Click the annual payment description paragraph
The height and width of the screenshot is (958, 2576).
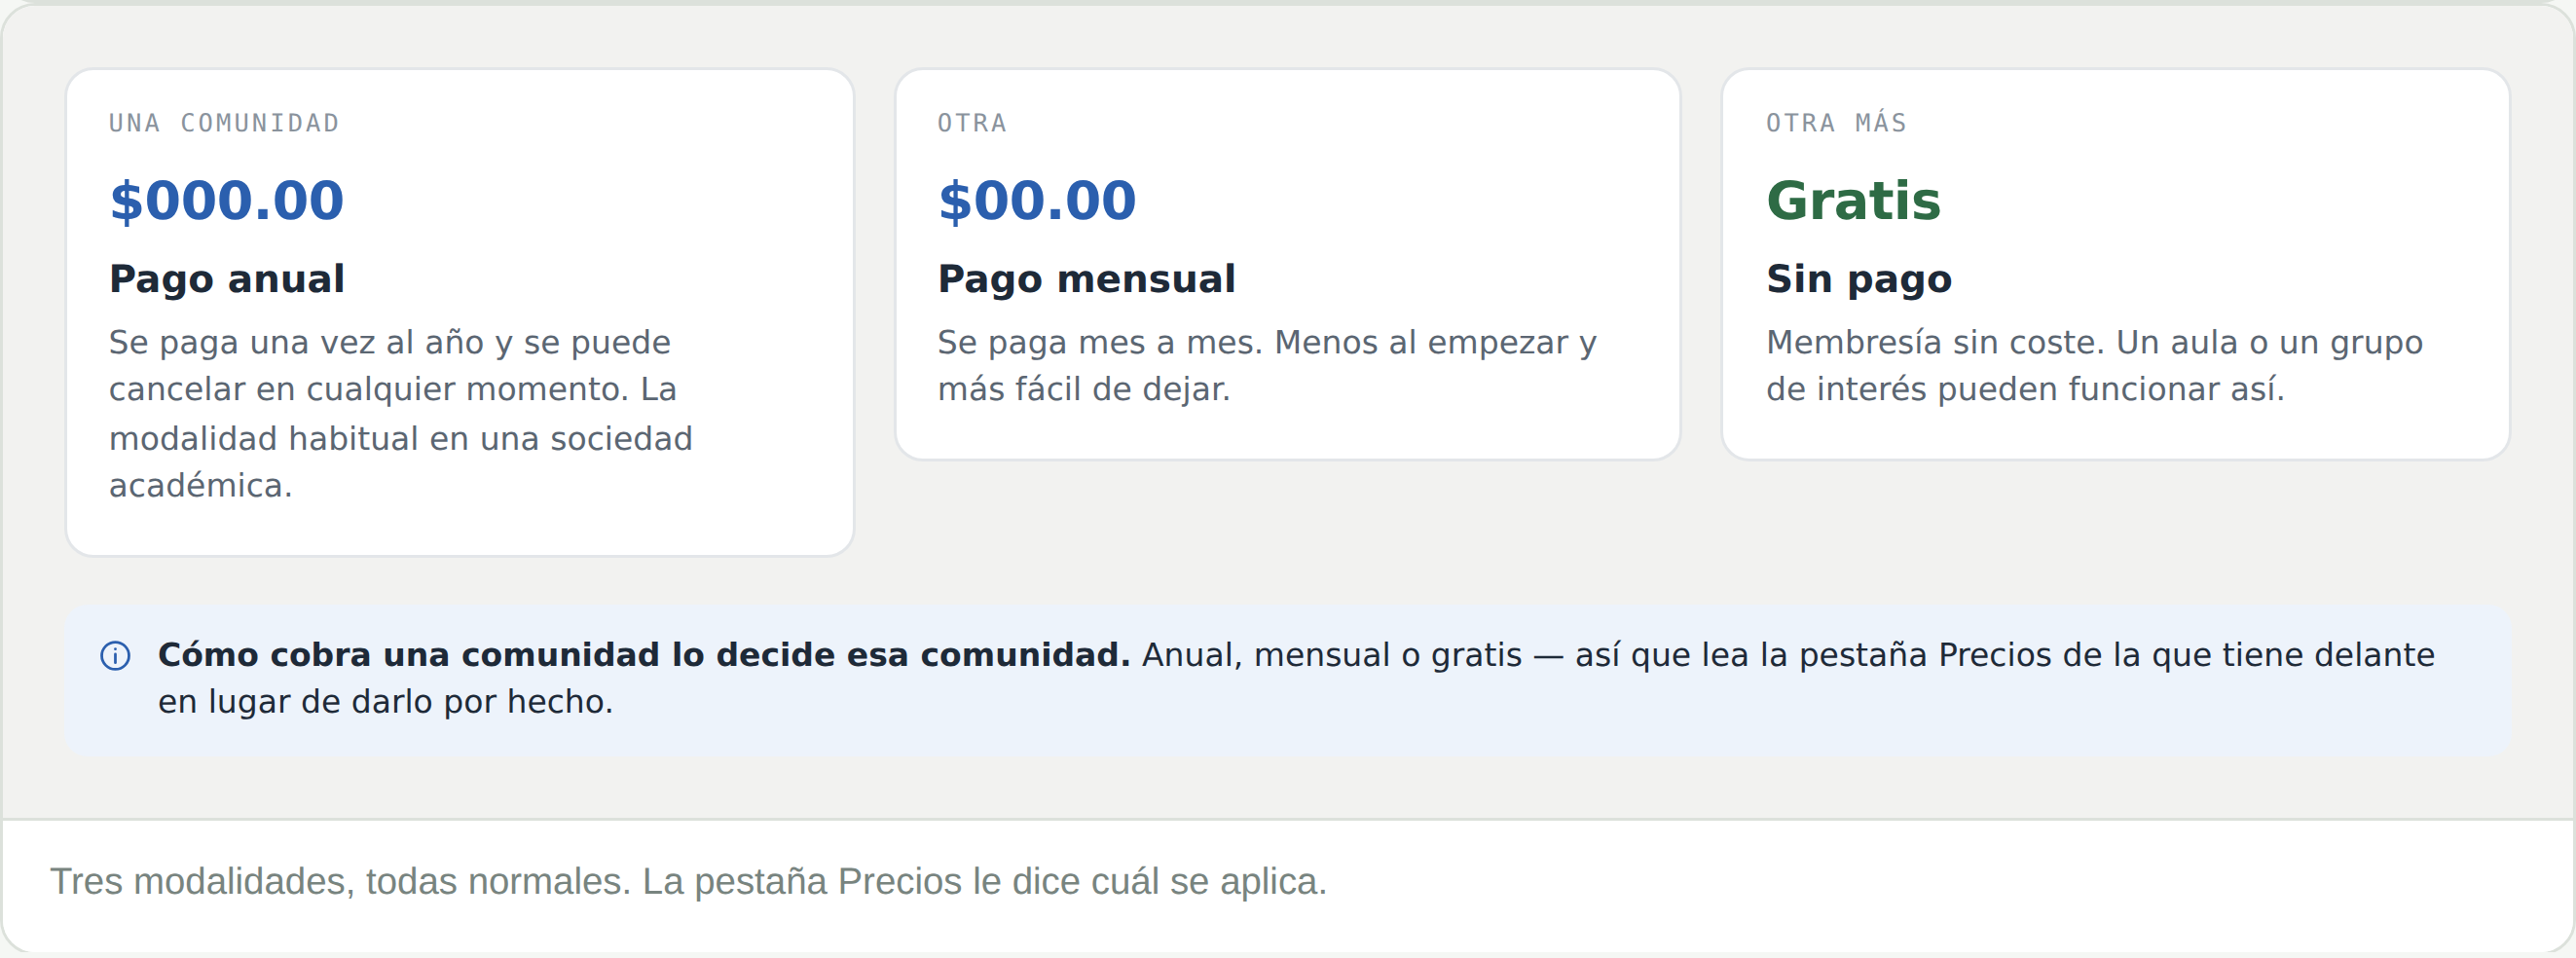coord(401,413)
